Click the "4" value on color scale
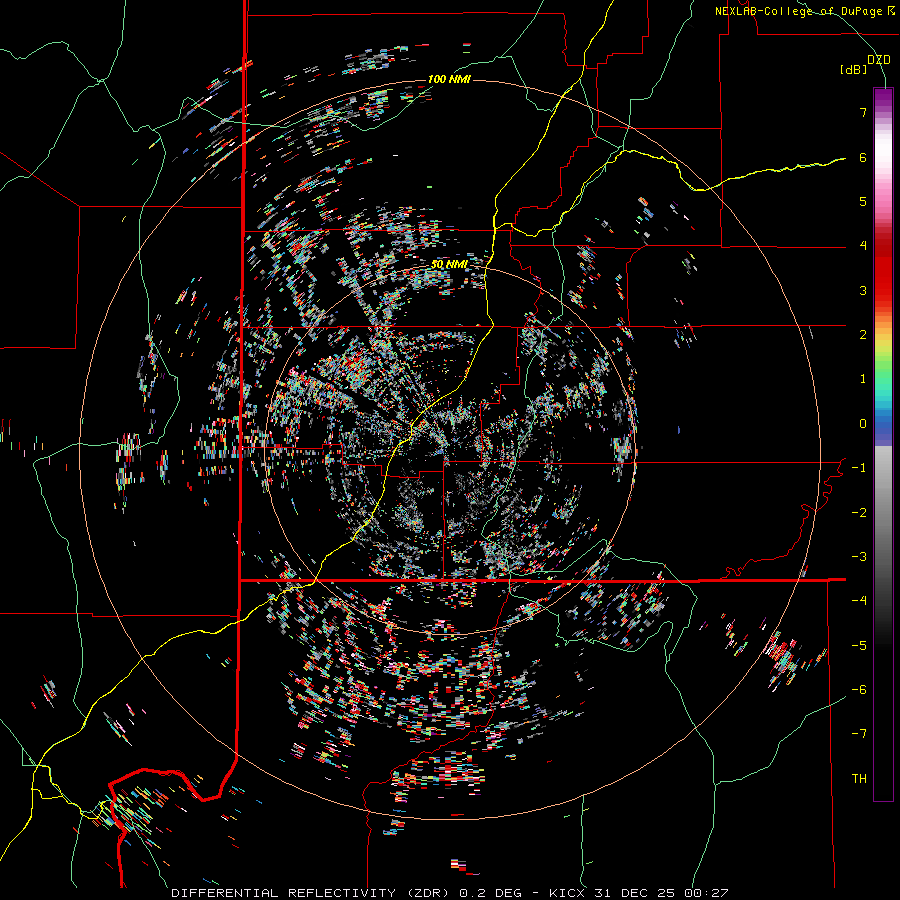This screenshot has width=900, height=900. tap(863, 246)
